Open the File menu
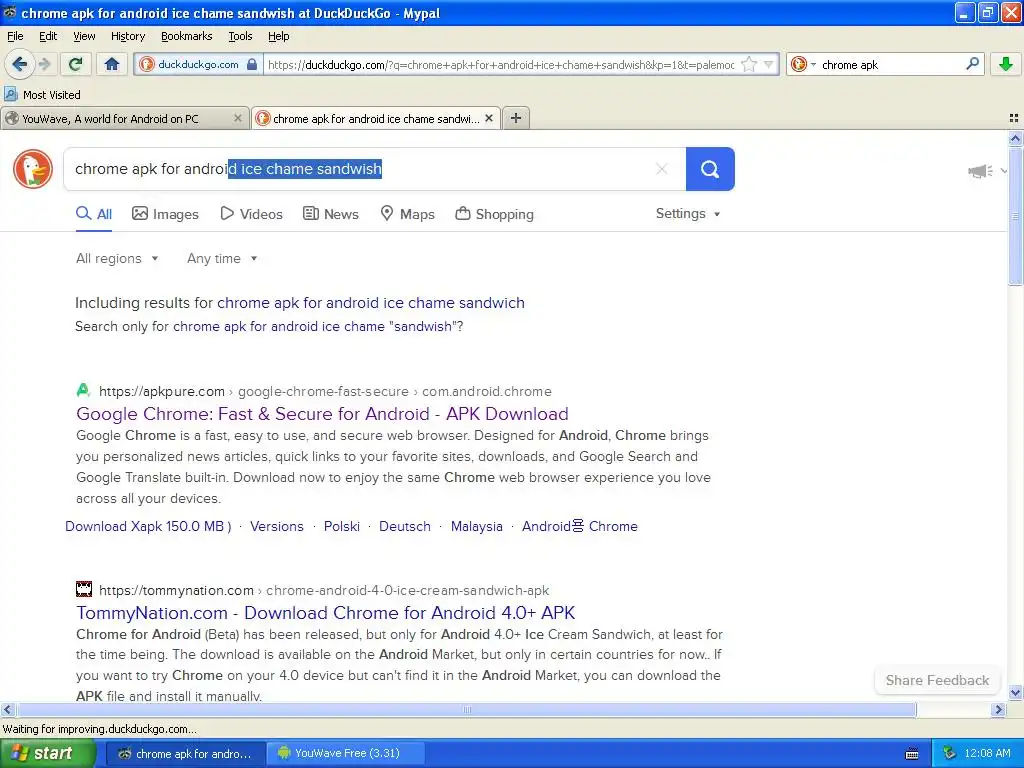The height and width of the screenshot is (768, 1024). point(15,36)
